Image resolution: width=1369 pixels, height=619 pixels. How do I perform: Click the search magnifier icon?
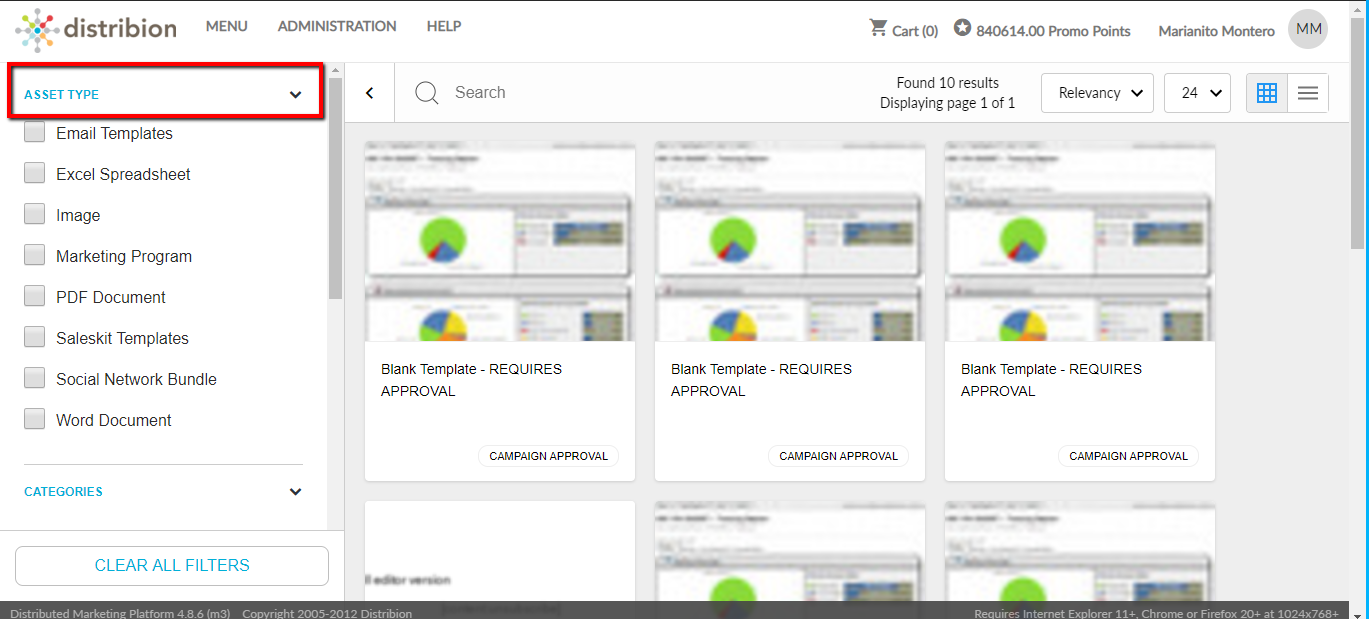click(427, 93)
